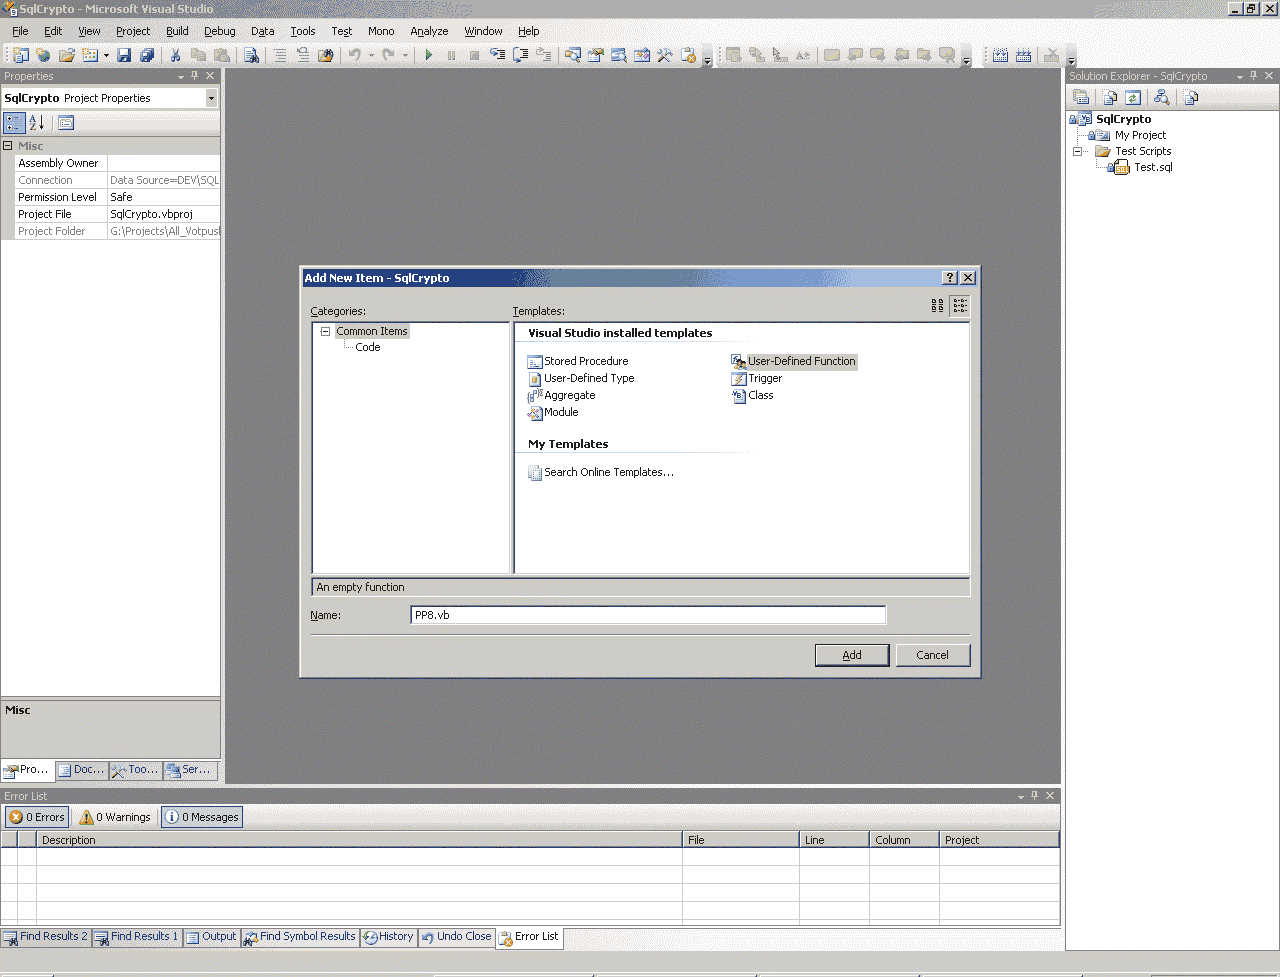This screenshot has height=977, width=1280.
Task: Open Property Pages icon in Properties panel
Action: [66, 123]
